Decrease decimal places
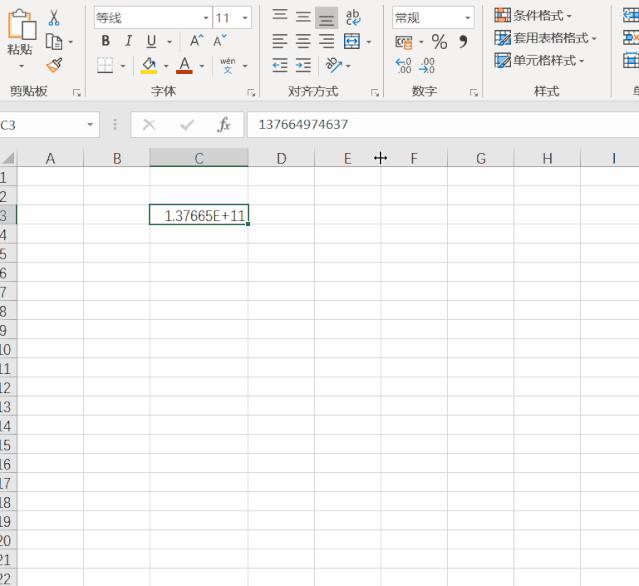 click(427, 65)
